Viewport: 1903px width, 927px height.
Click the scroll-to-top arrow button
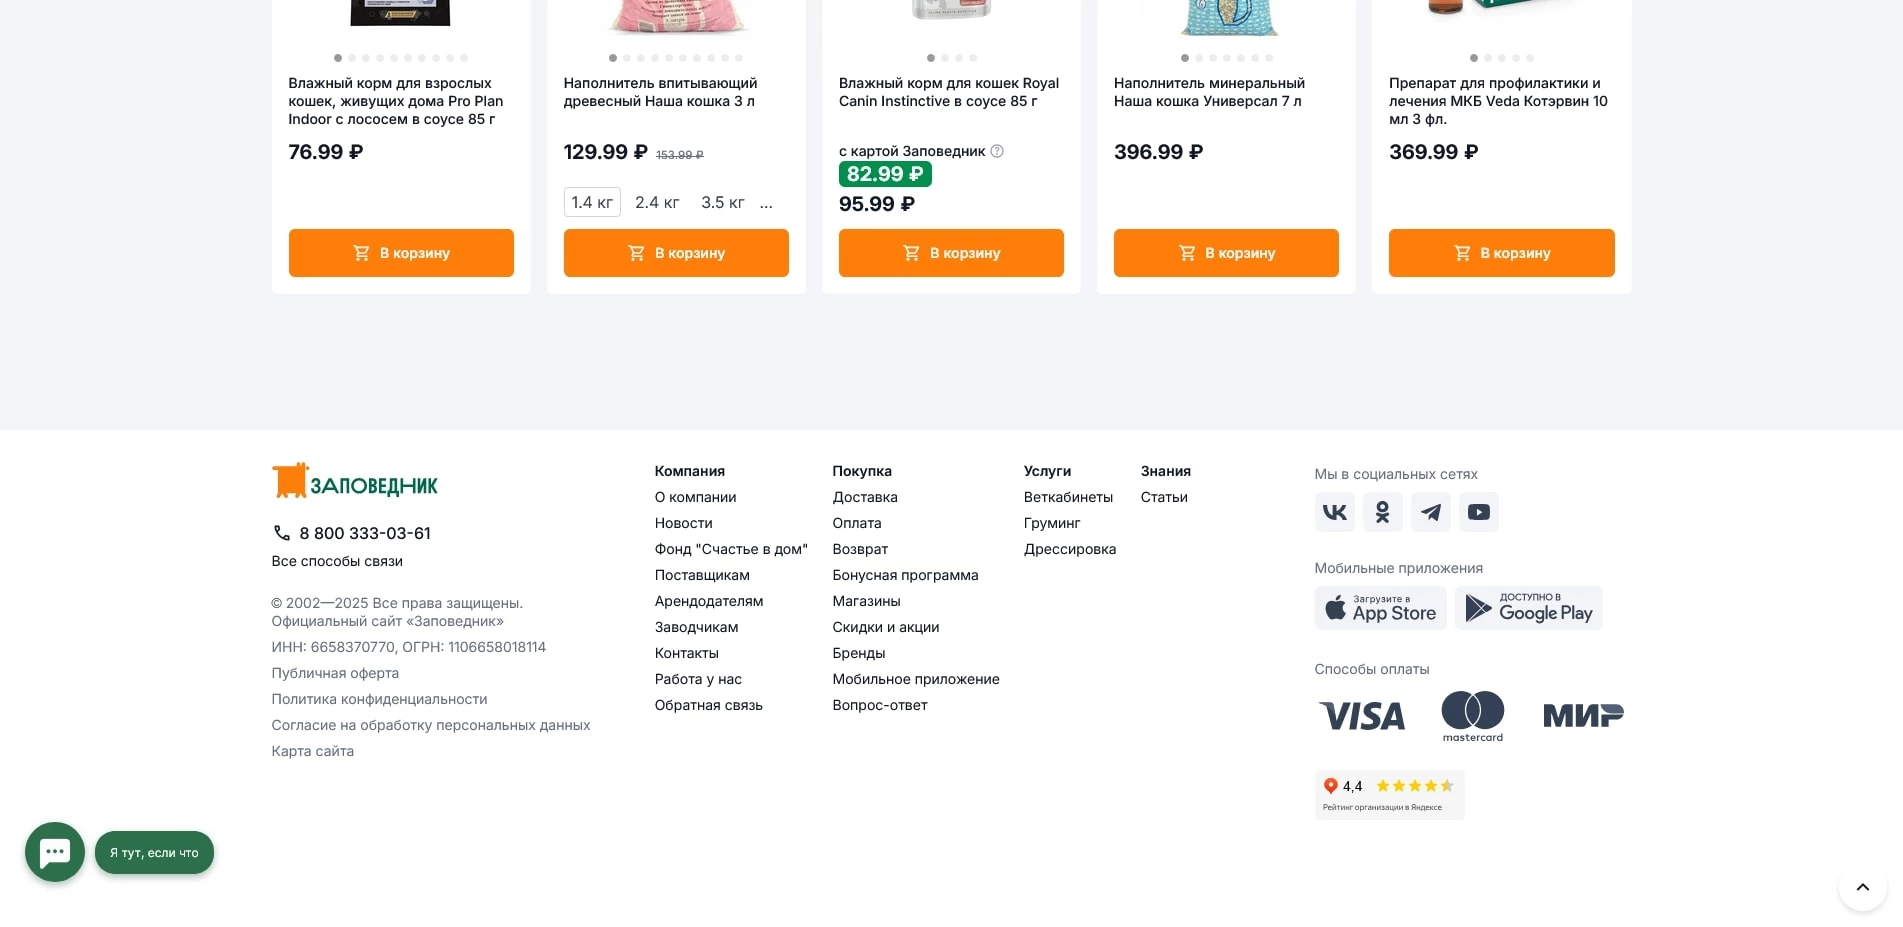tap(1862, 887)
